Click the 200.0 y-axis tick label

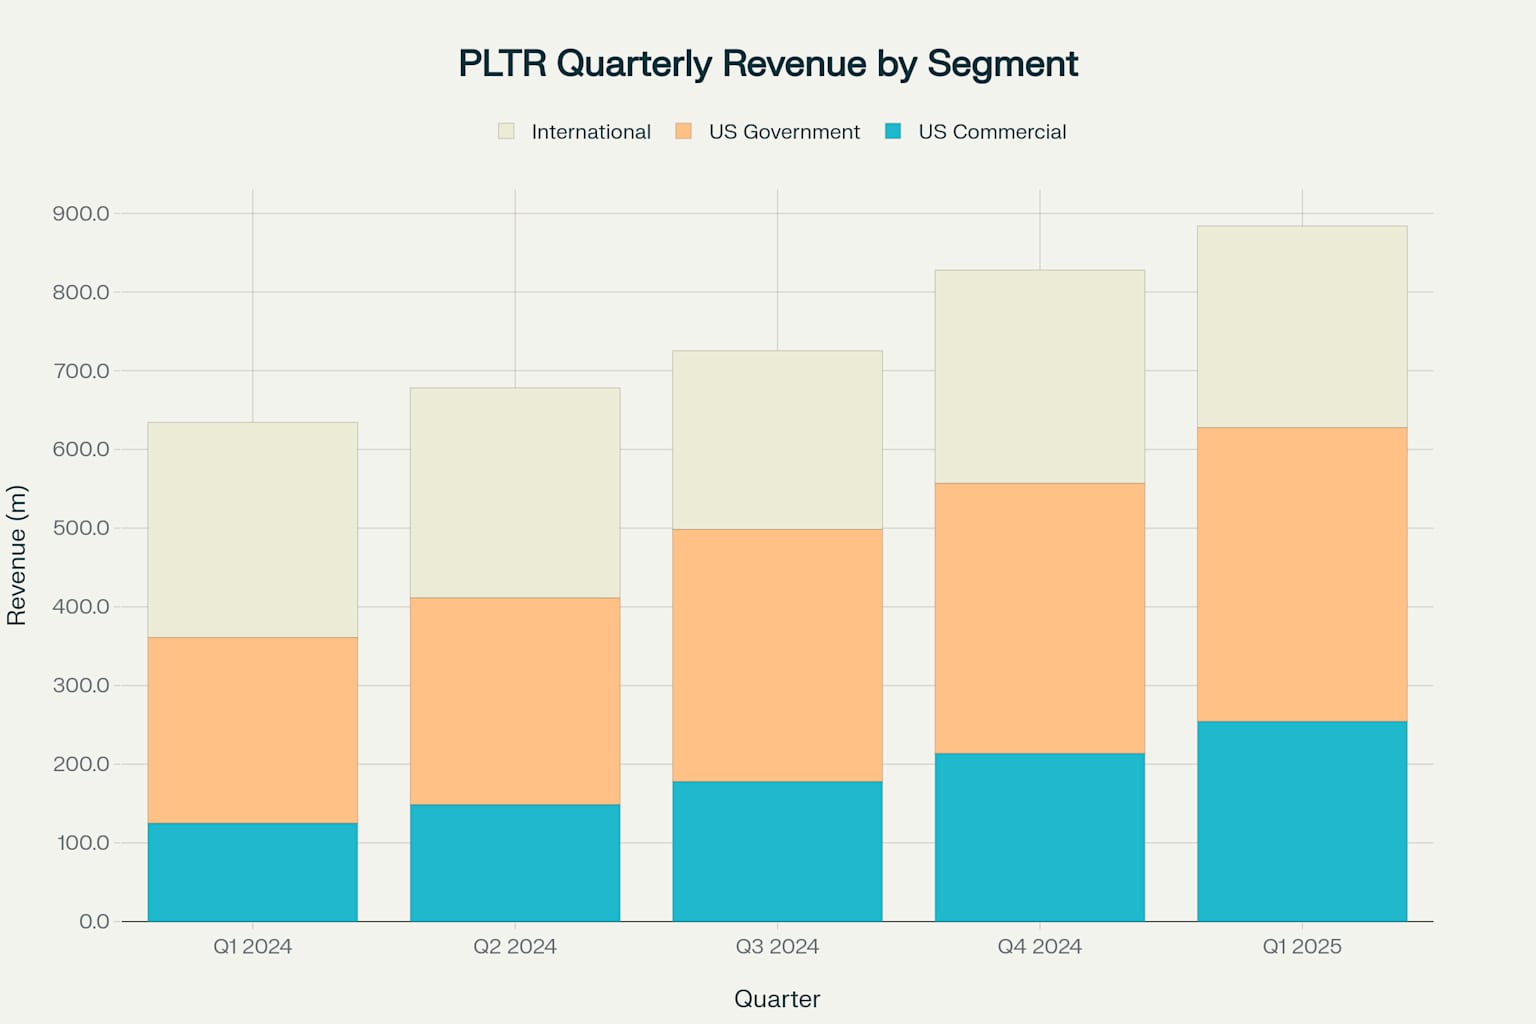click(x=81, y=764)
